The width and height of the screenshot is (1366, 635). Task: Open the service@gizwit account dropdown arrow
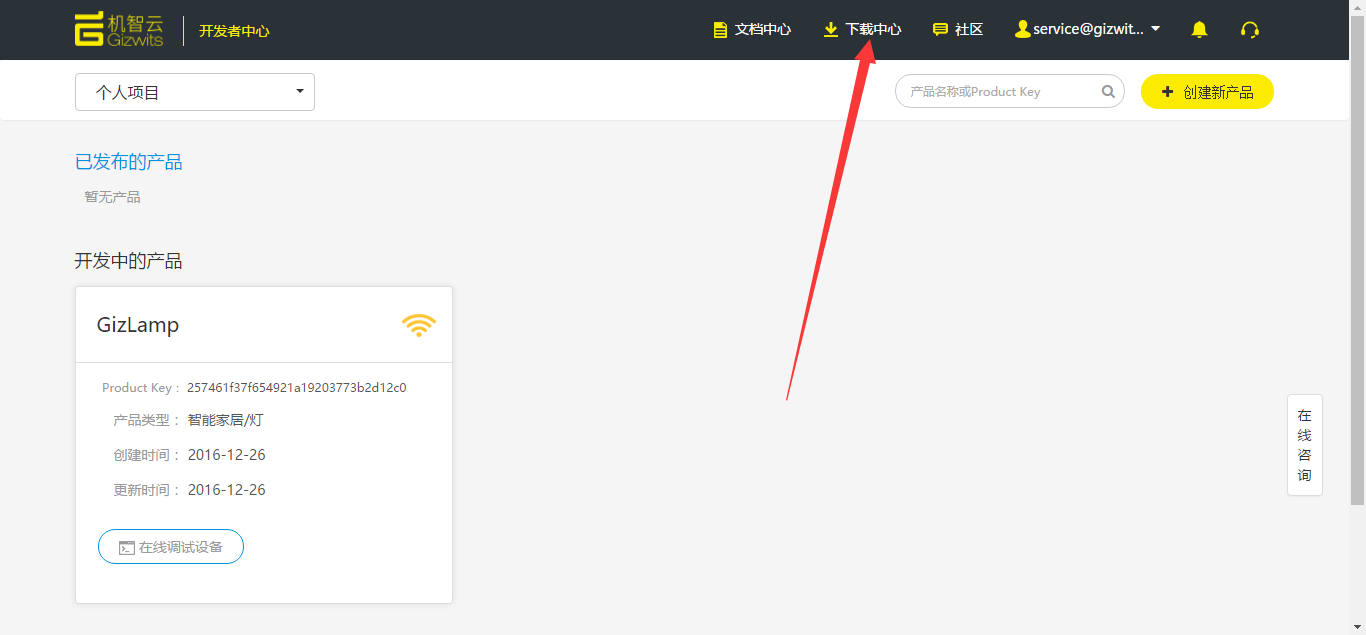pyautogui.click(x=1156, y=29)
